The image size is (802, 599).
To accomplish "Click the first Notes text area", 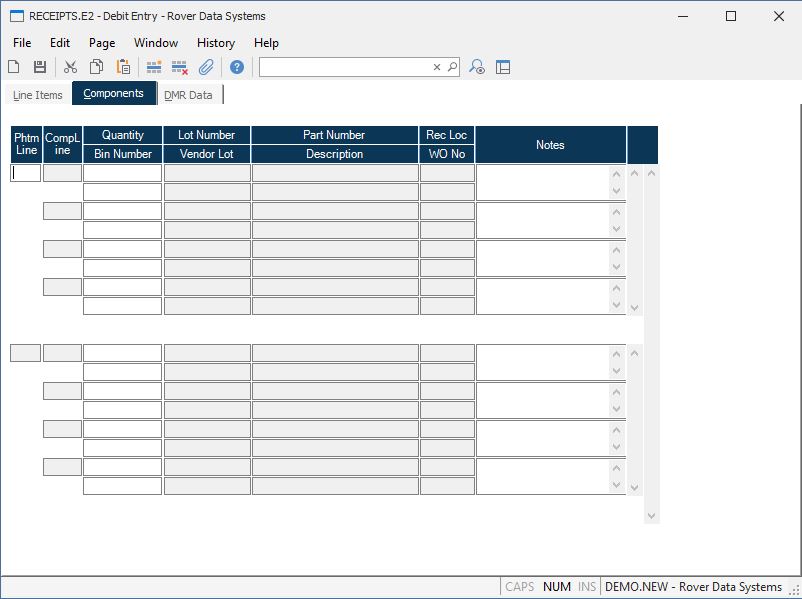I will tap(543, 182).
